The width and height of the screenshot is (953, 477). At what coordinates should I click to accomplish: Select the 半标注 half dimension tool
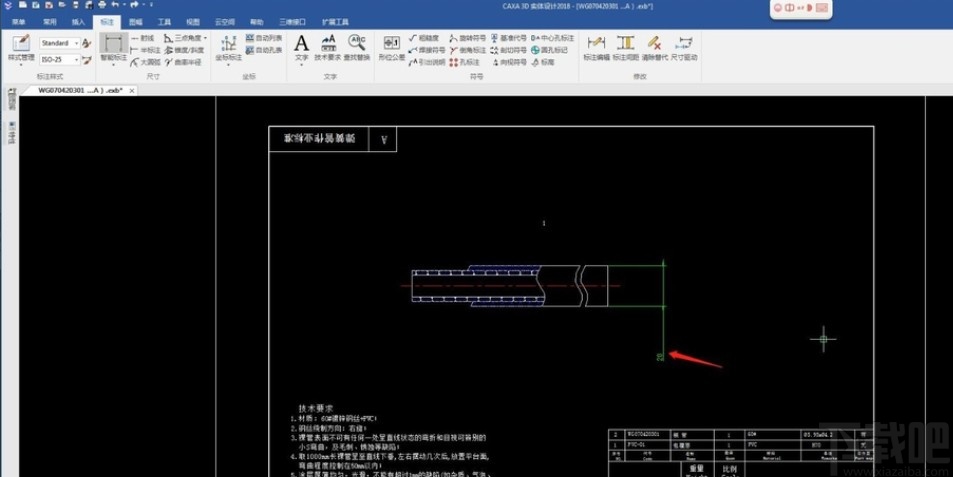click(145, 50)
